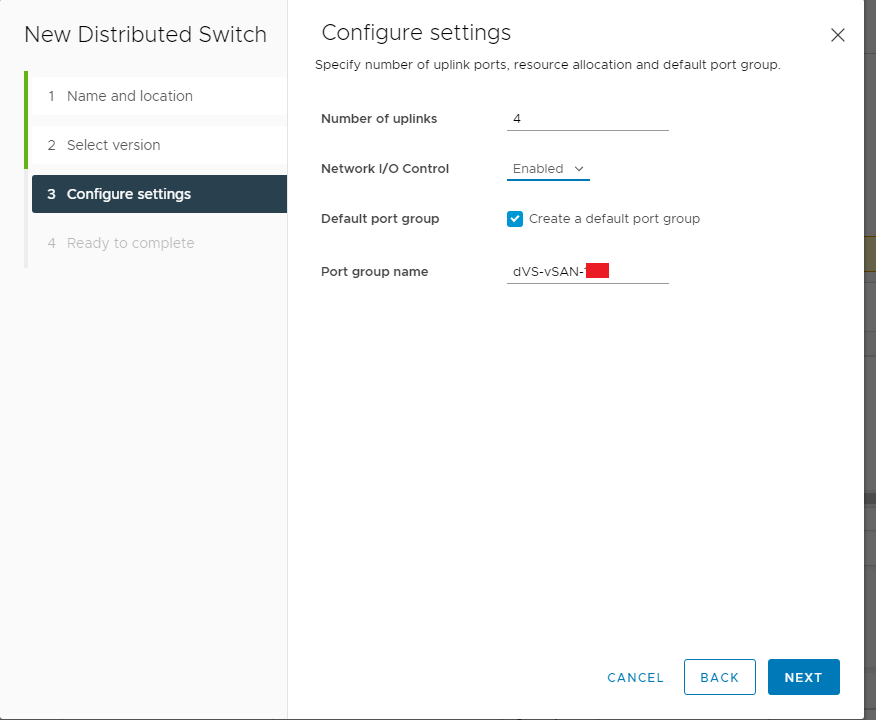This screenshot has height=720, width=876.
Task: Close the New Distributed Switch dialog
Action: point(837,35)
